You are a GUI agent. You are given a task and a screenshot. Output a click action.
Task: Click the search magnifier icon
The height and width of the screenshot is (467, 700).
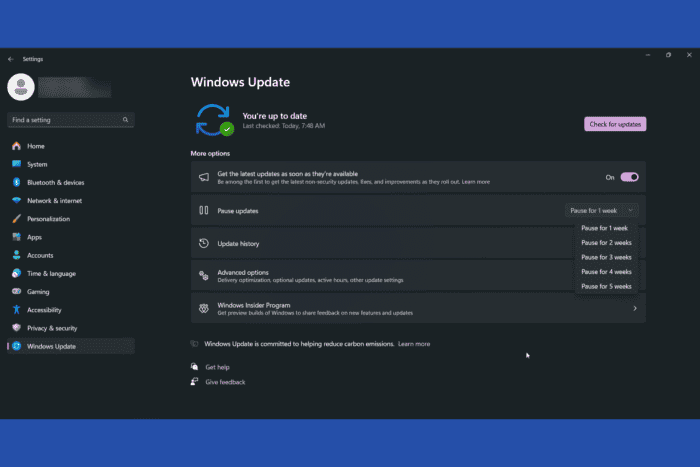pyautogui.click(x=125, y=120)
